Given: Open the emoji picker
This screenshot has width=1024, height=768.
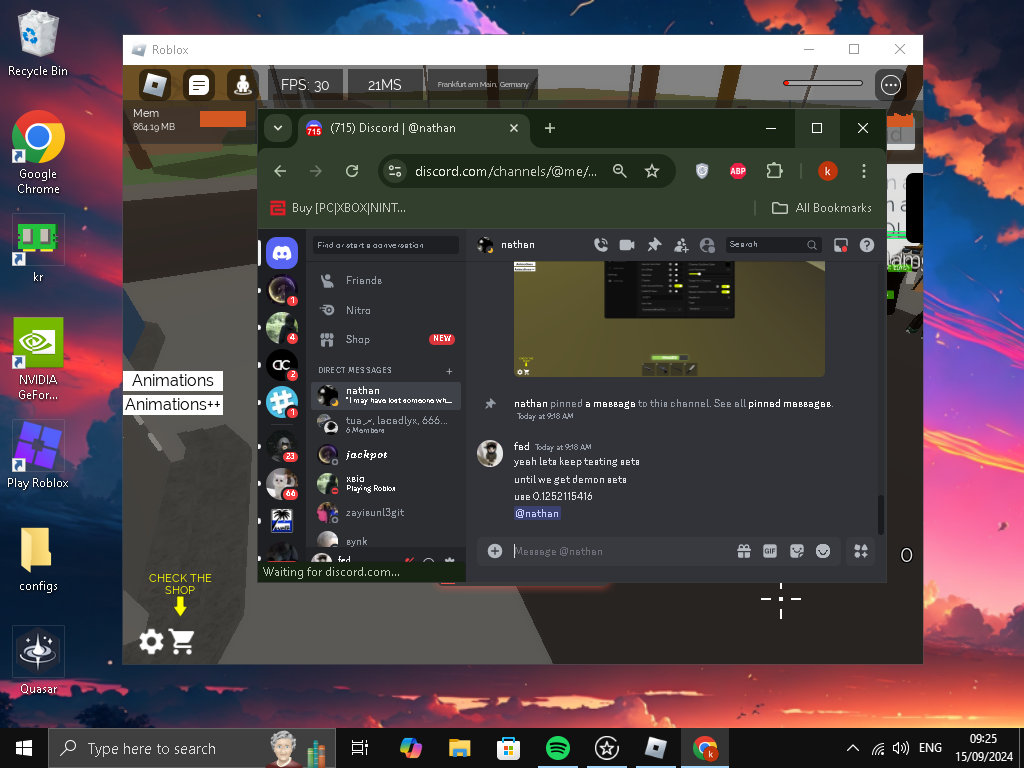Looking at the screenshot, I should pos(823,551).
